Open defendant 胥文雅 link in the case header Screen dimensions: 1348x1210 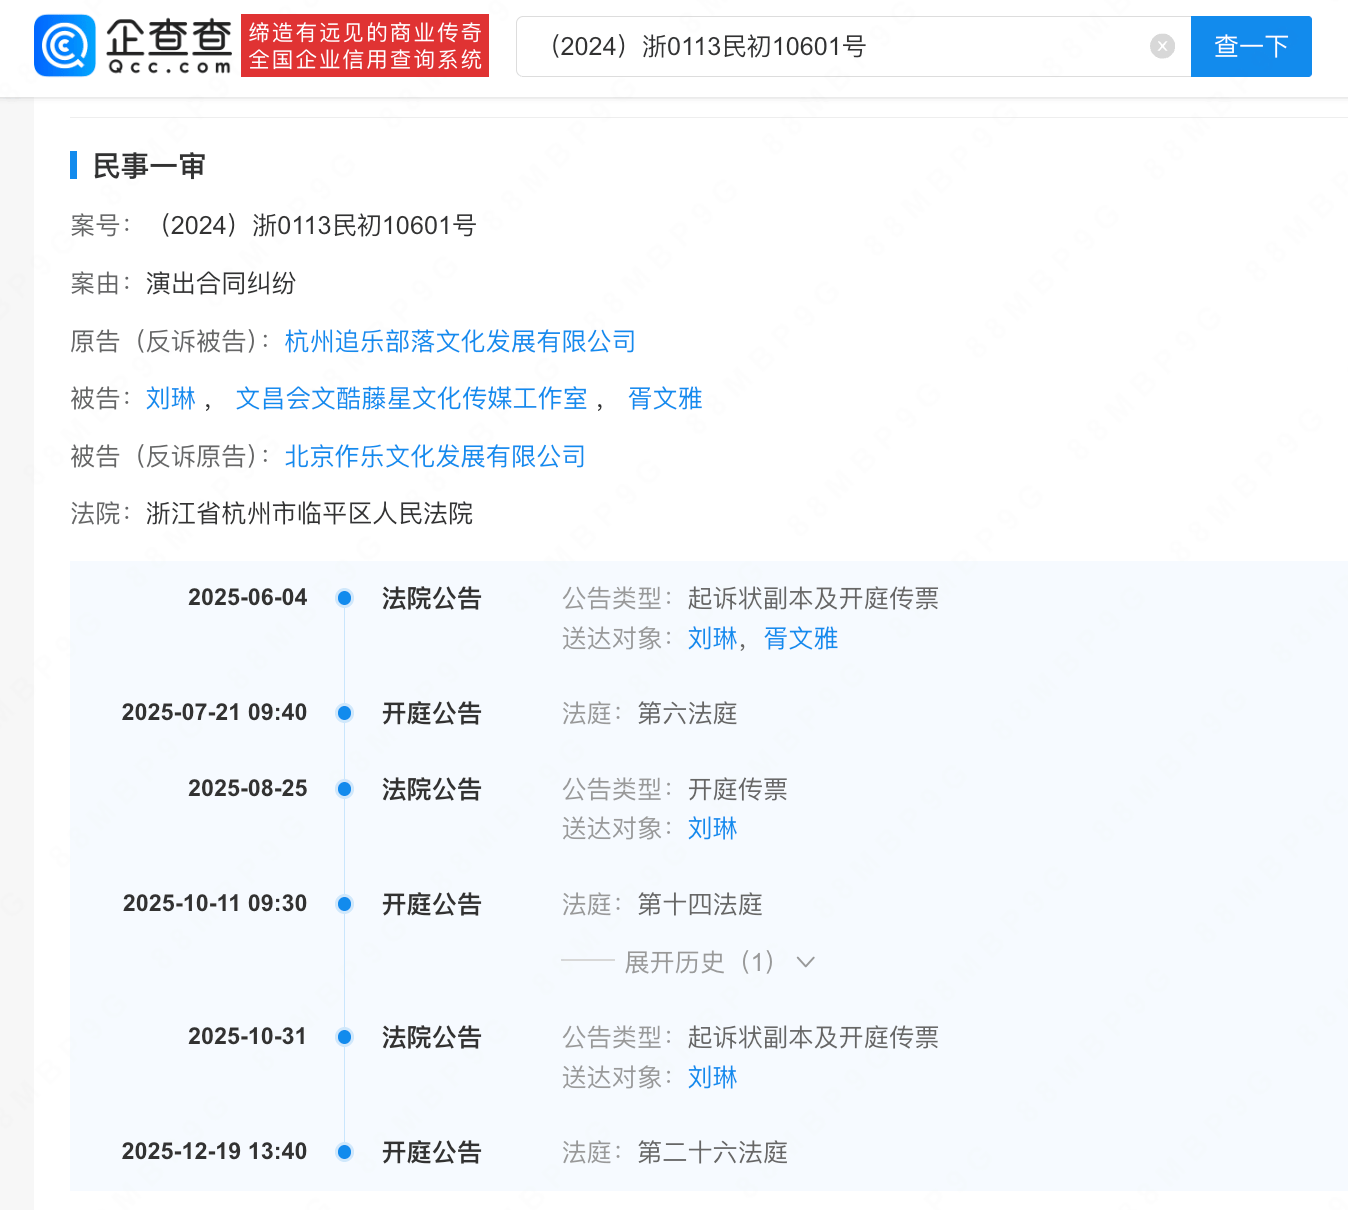pos(665,399)
